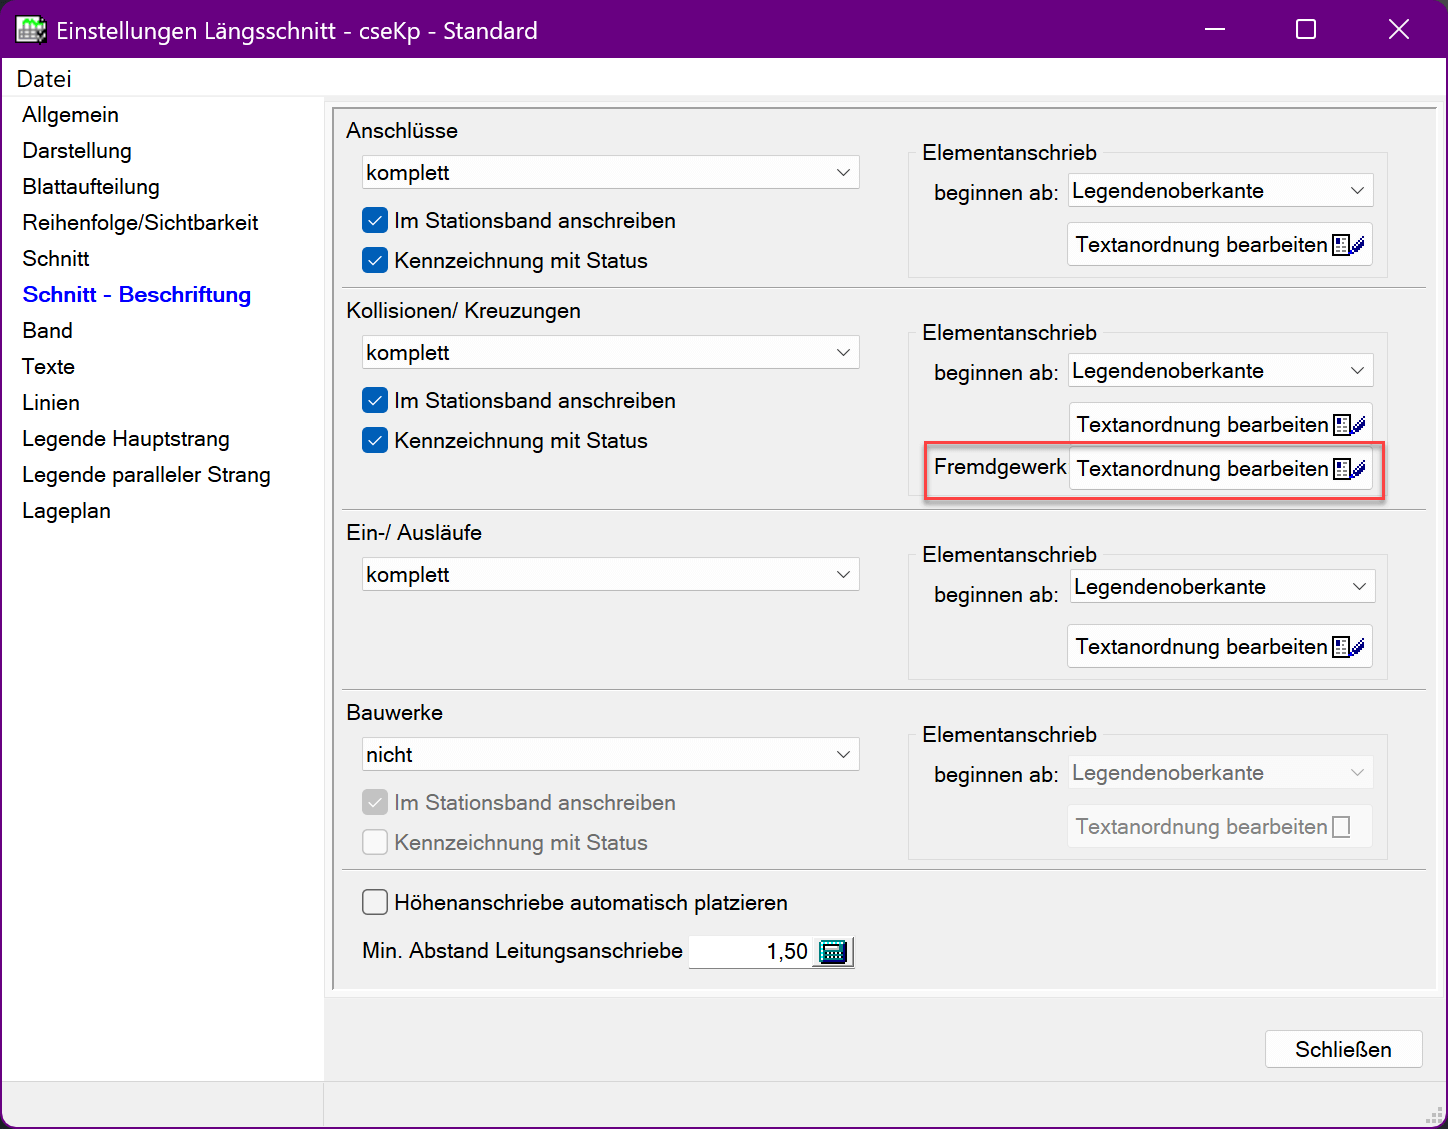
Task: Open the Anschlüsse 'komplett' dropdown
Action: (x=610, y=173)
